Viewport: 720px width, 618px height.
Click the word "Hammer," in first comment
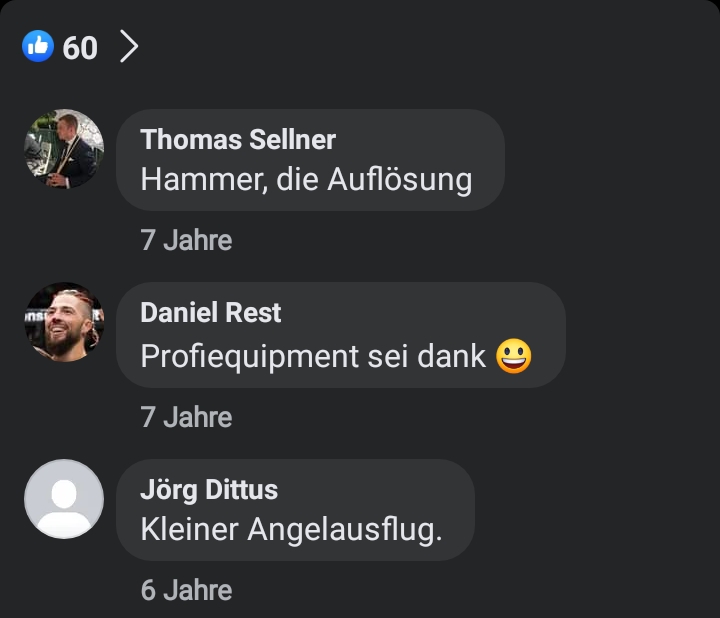(x=204, y=179)
